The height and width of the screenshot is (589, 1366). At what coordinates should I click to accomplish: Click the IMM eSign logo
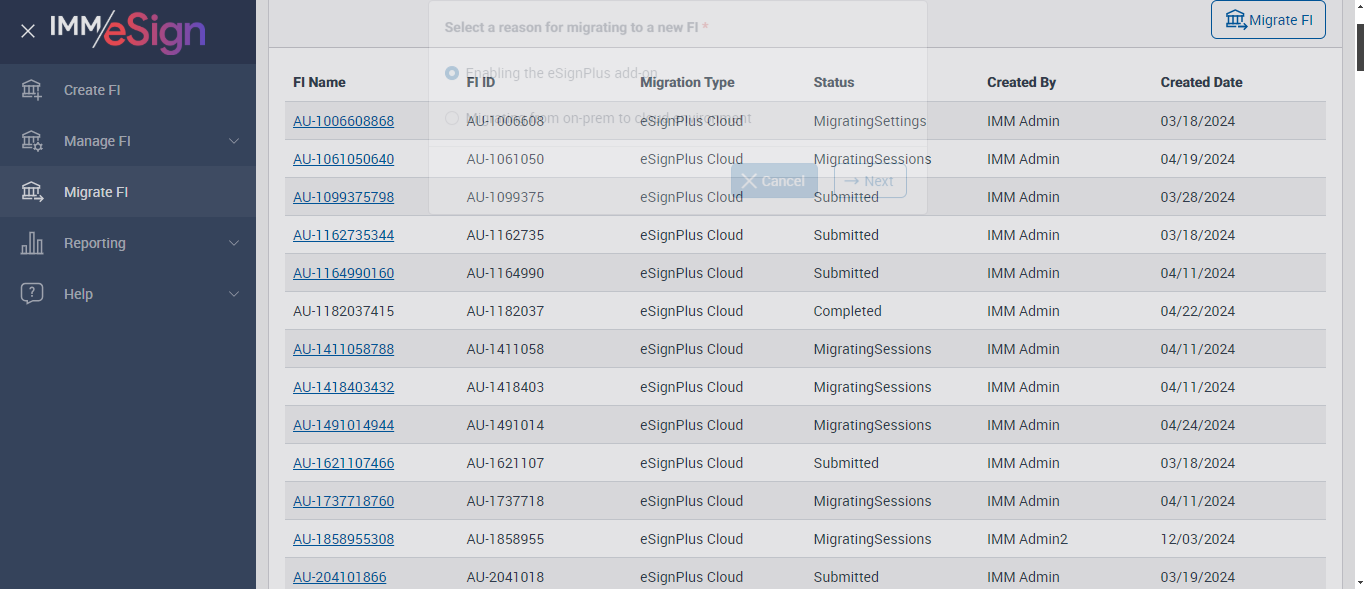point(128,31)
